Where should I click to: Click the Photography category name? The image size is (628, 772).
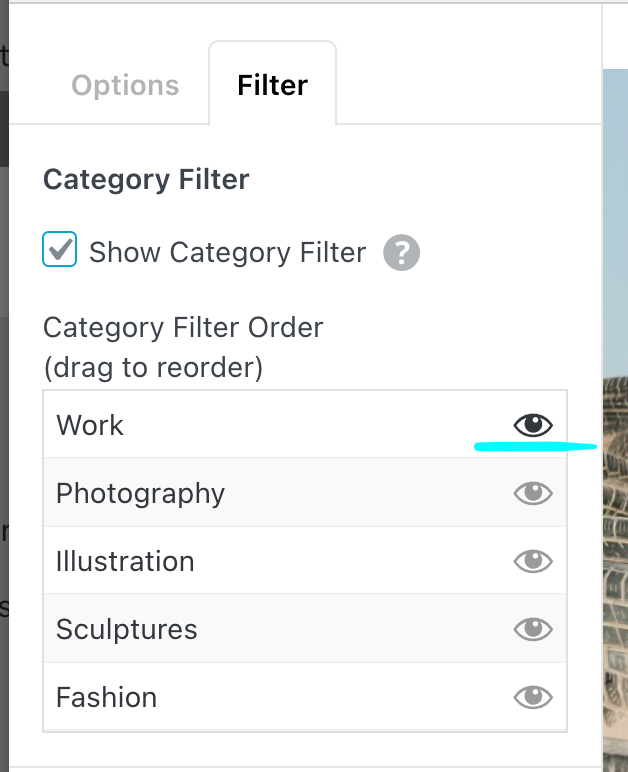pos(140,493)
